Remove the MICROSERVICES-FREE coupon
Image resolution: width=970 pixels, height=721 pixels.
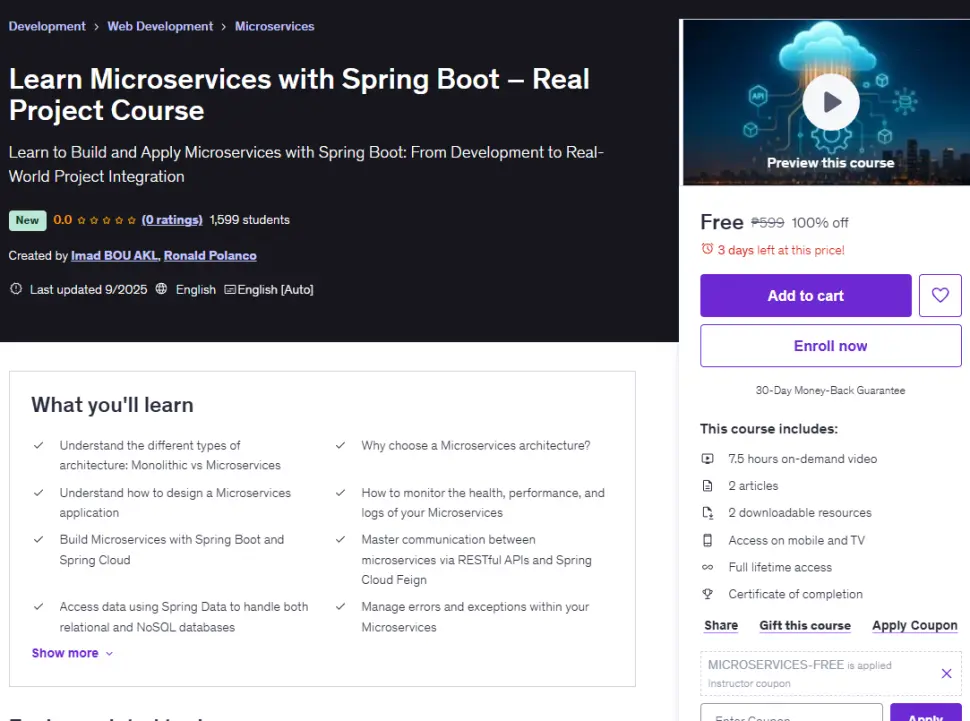pyautogui.click(x=946, y=673)
